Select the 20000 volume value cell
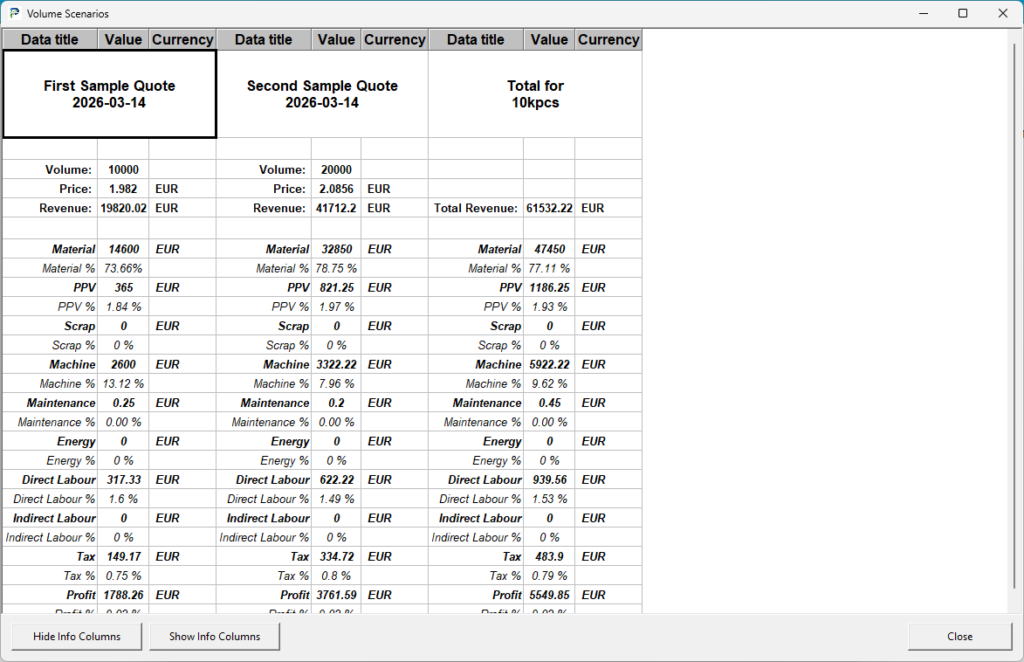The height and width of the screenshot is (662, 1024). click(336, 170)
